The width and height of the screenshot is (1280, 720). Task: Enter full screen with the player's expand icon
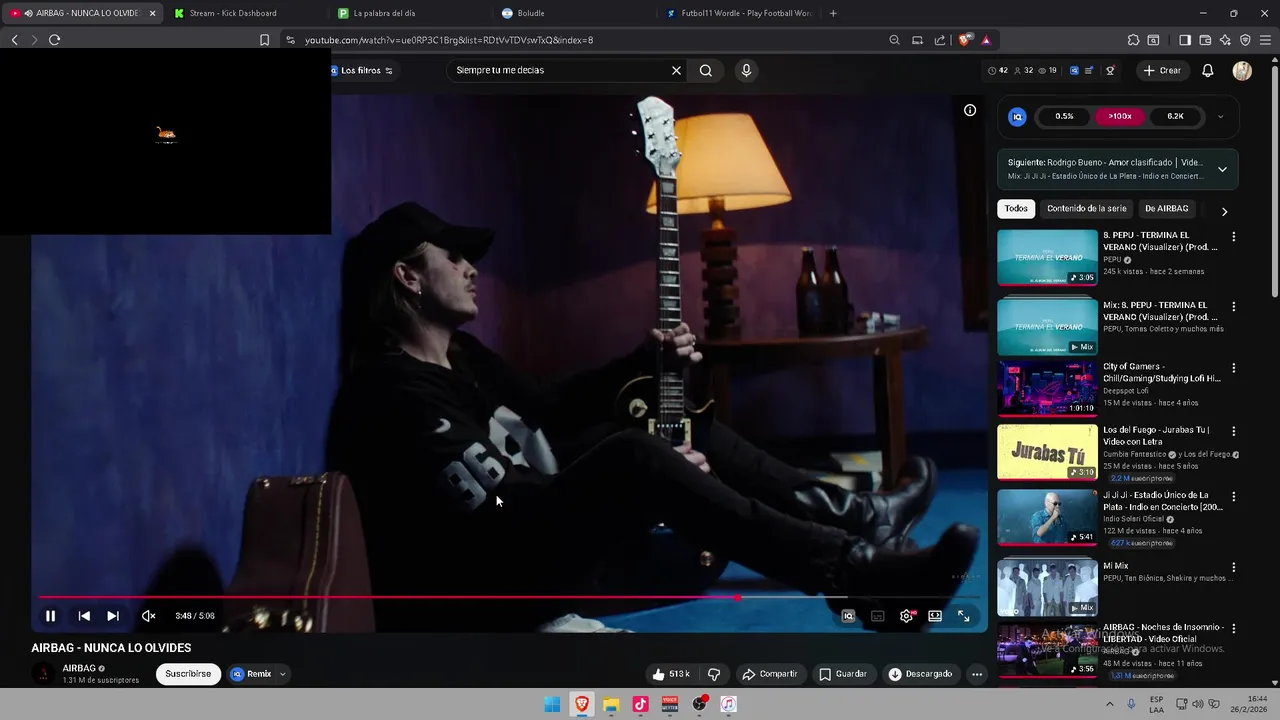pyautogui.click(x=964, y=616)
